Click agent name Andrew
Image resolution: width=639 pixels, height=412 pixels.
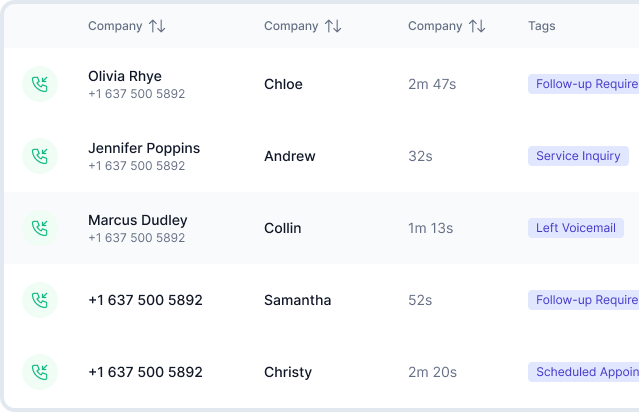[289, 156]
